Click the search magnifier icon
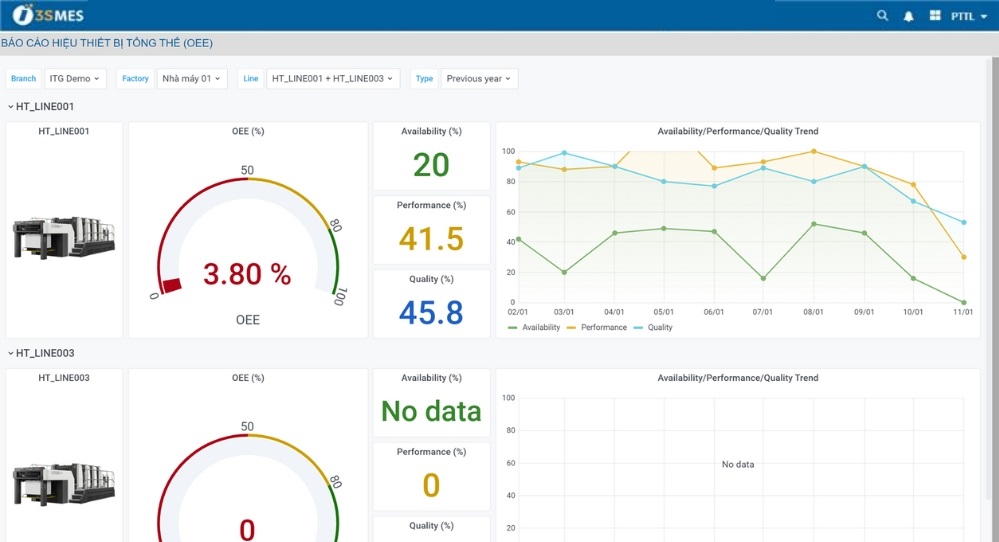999x542 pixels. pos(882,16)
